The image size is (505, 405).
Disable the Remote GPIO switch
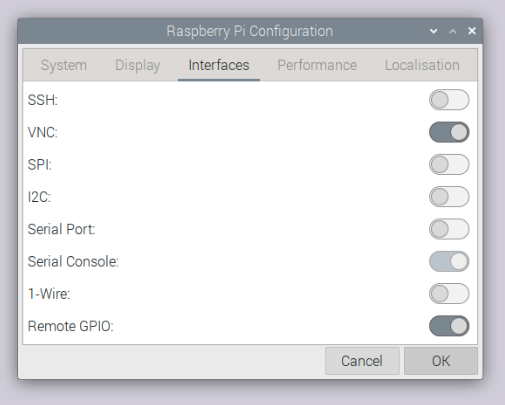coord(449,326)
